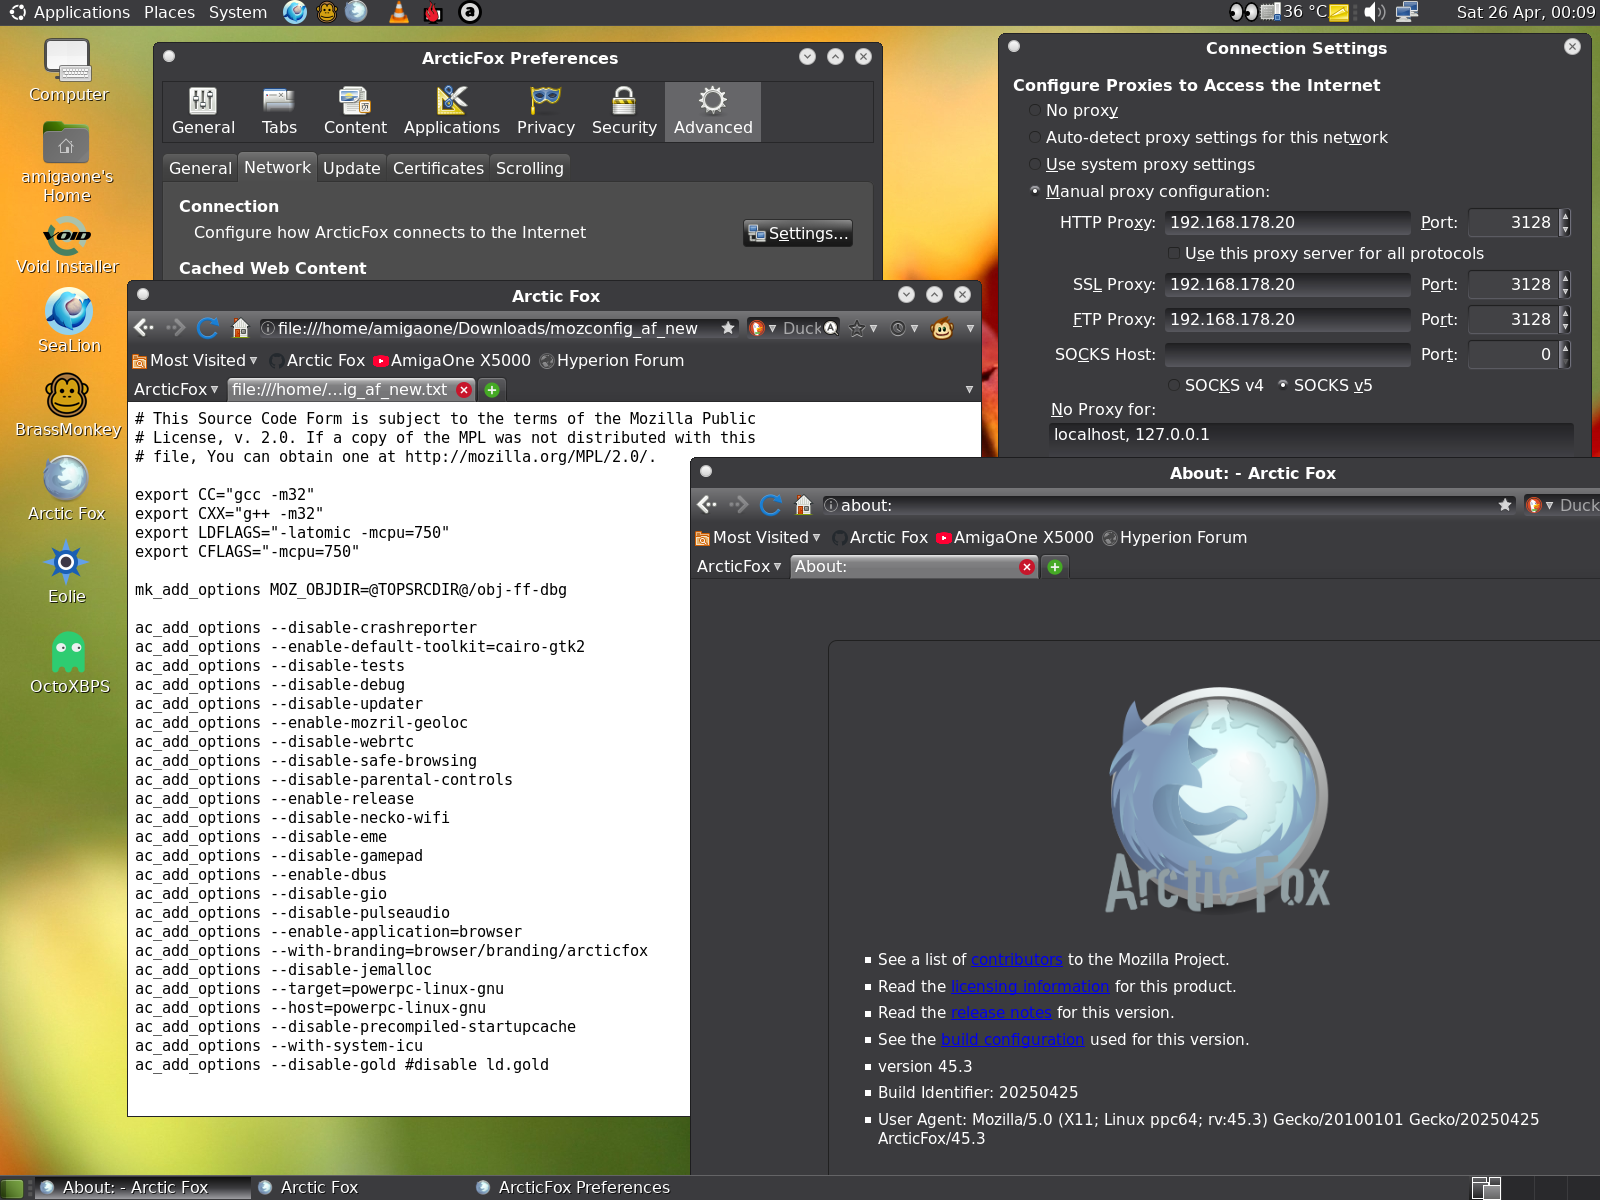Screen dimensions: 1600x1200
Task: Open the ArcticFox menu dropdown in mozconfig window
Action: pos(176,390)
